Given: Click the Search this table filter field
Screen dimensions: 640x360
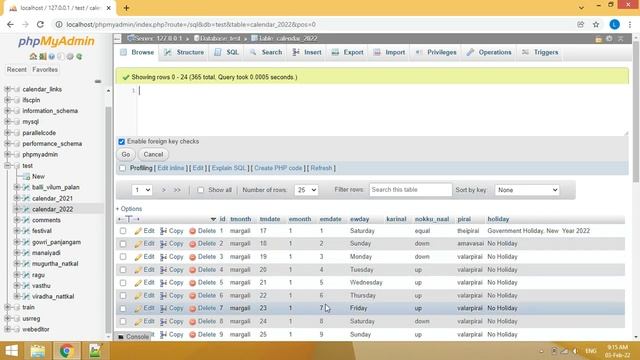Looking at the screenshot, I should tap(411, 190).
